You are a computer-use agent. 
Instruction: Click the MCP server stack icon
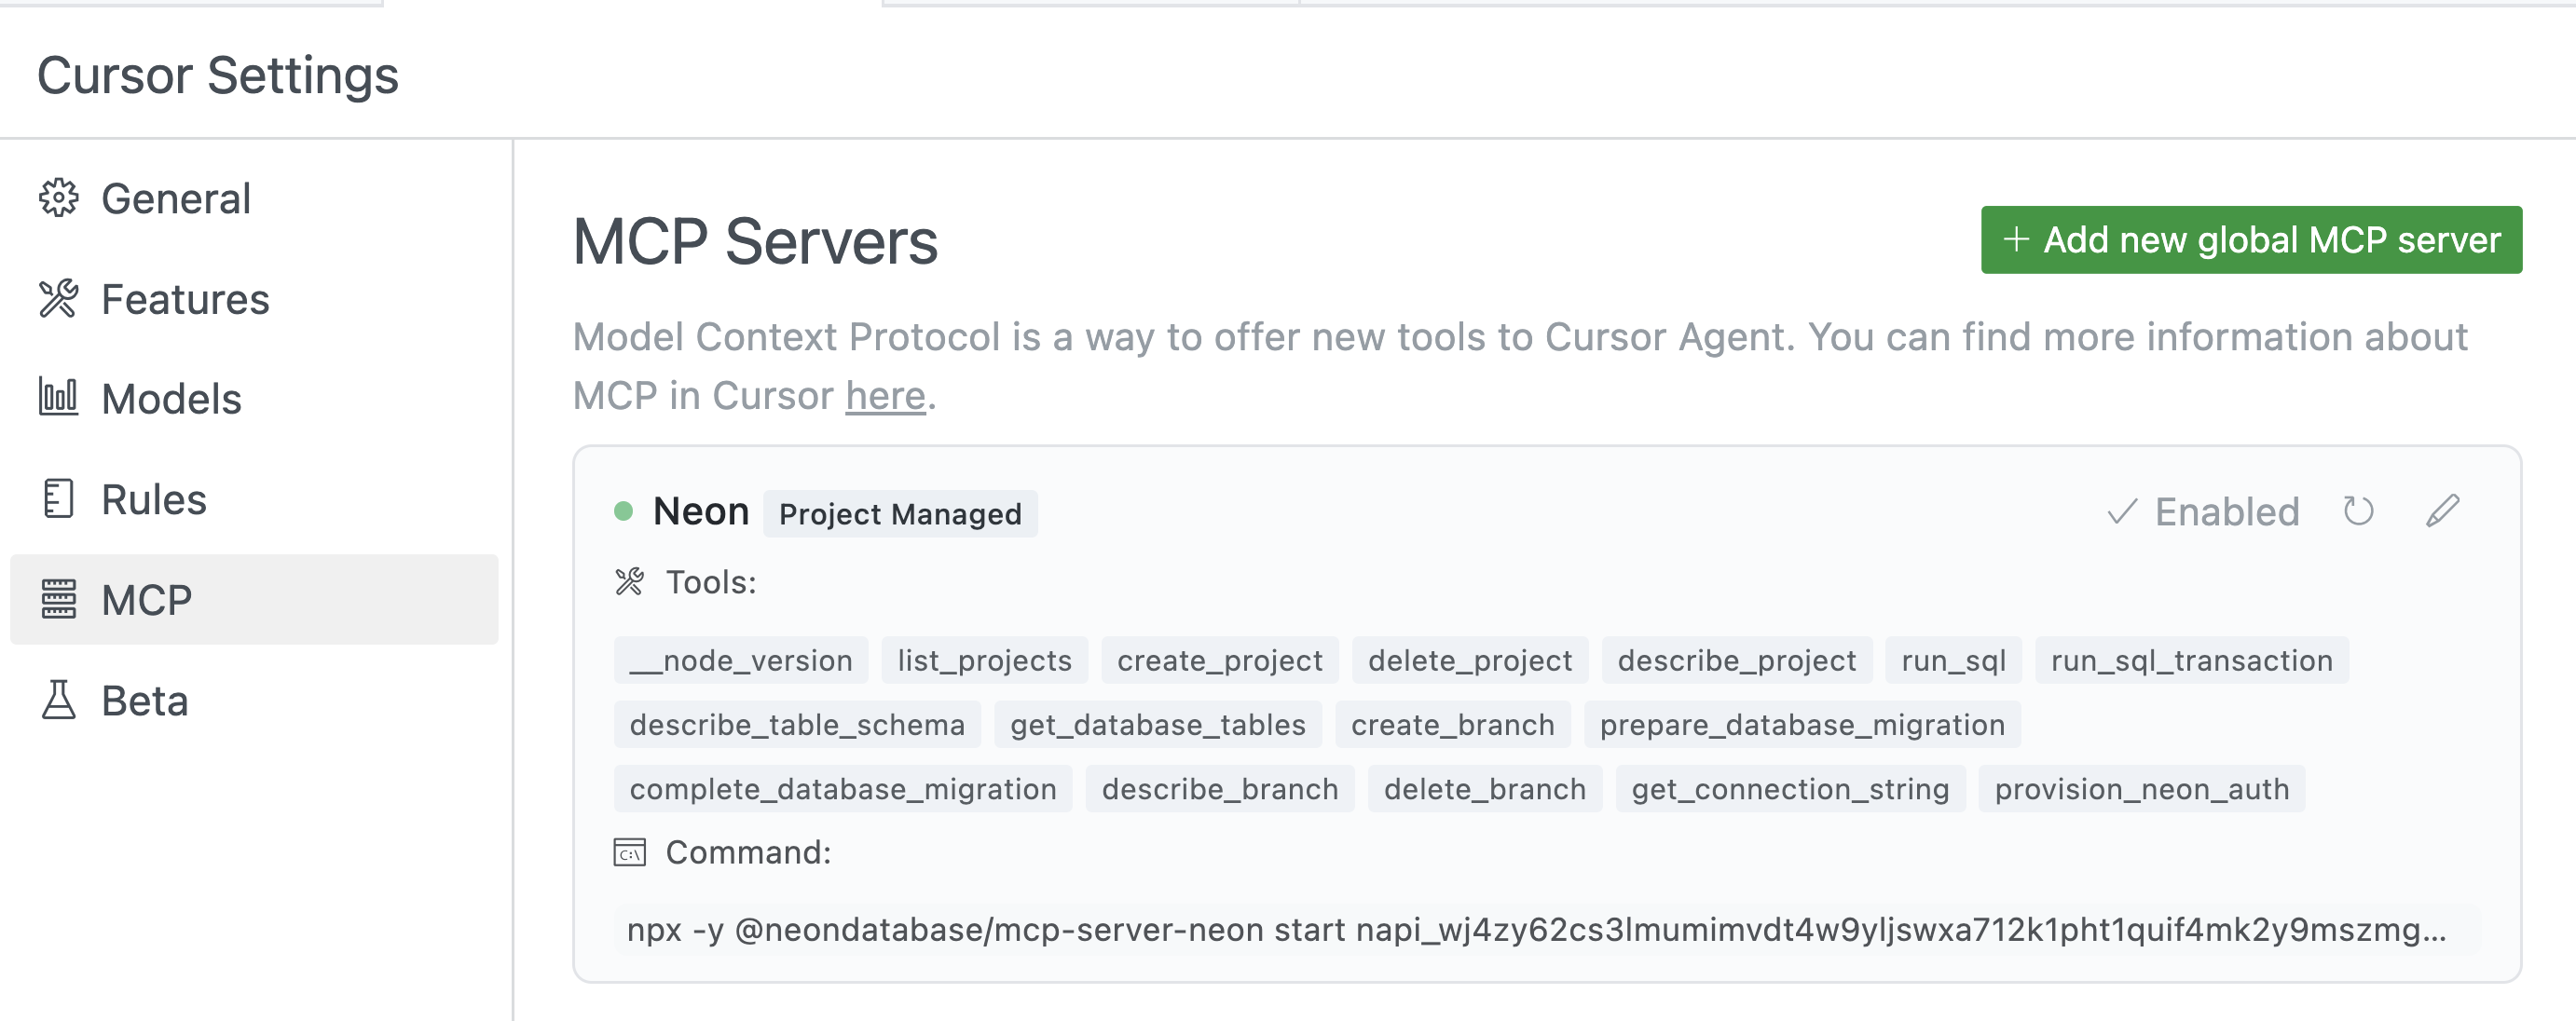click(x=58, y=599)
